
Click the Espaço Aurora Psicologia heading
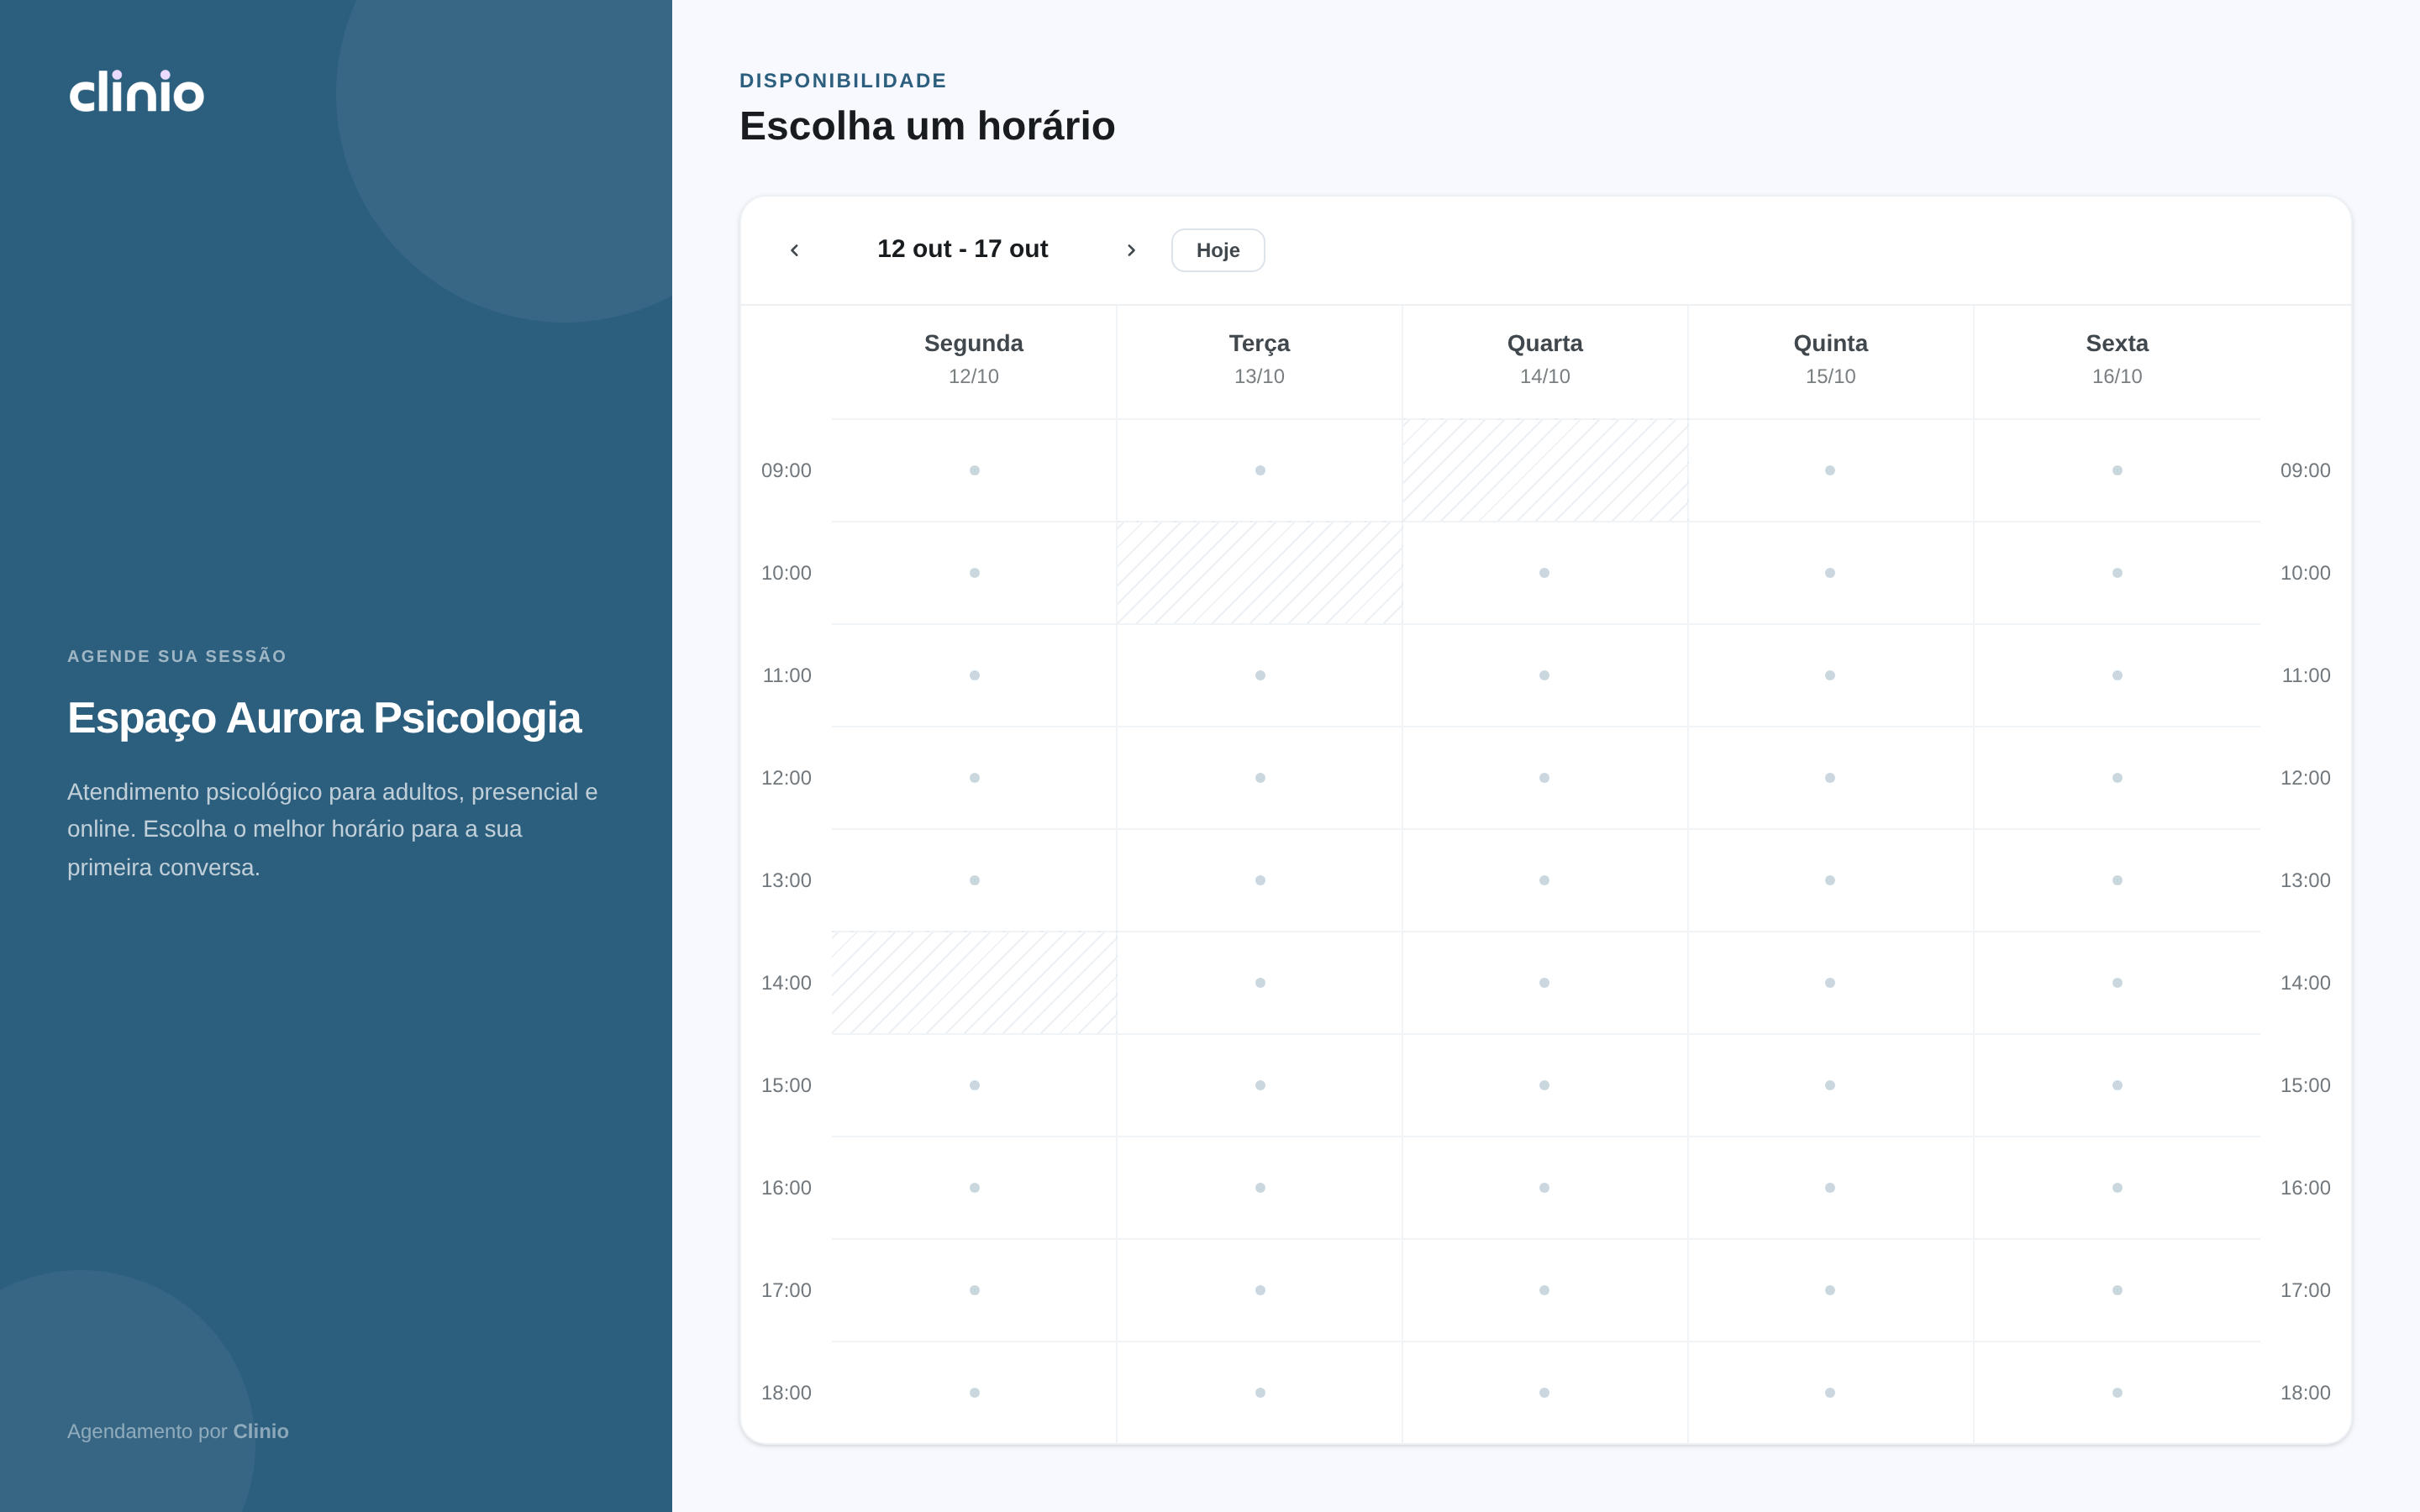tap(324, 718)
